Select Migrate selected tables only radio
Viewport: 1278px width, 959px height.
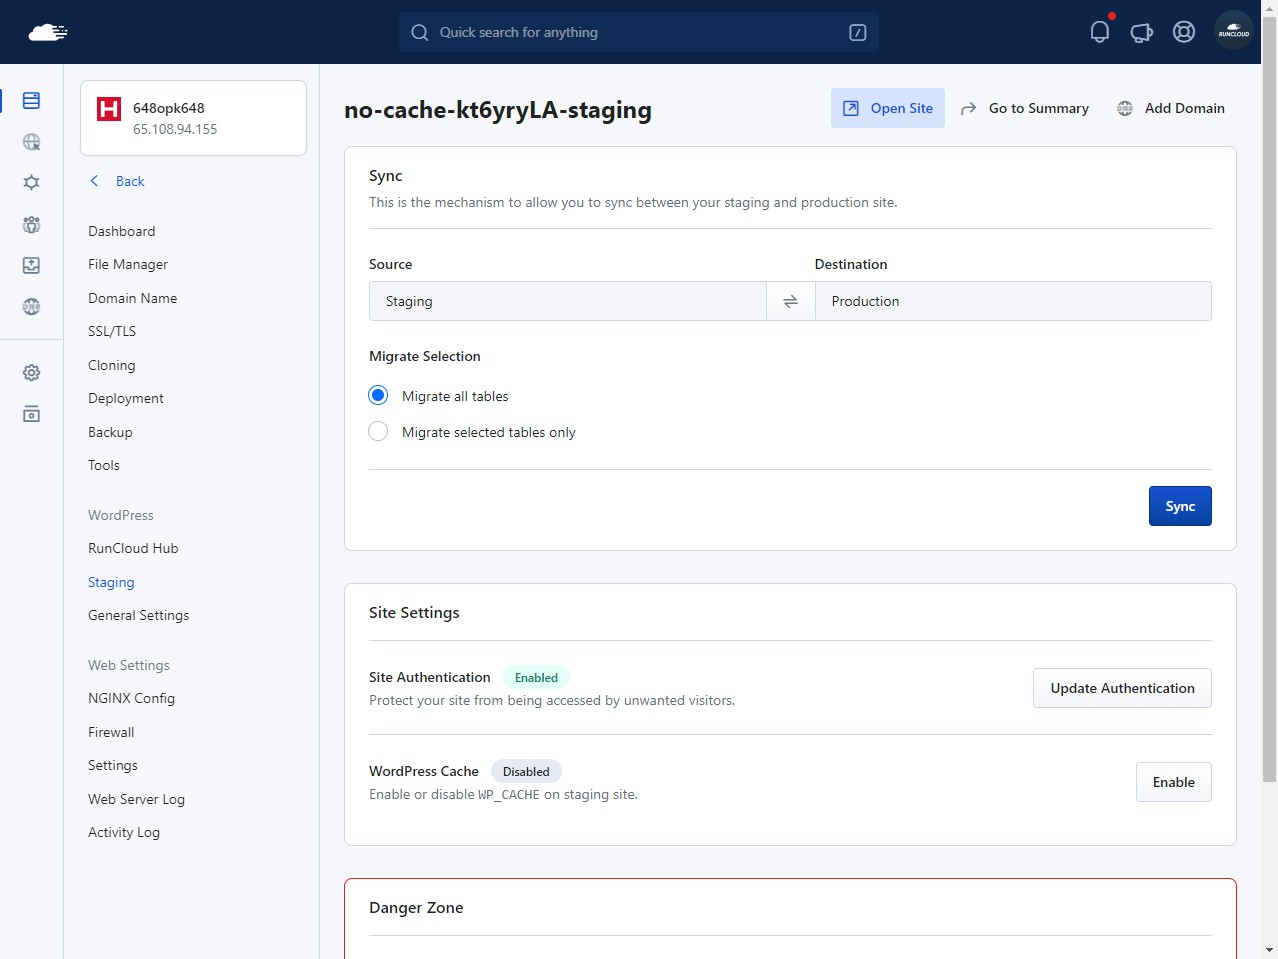point(378,431)
